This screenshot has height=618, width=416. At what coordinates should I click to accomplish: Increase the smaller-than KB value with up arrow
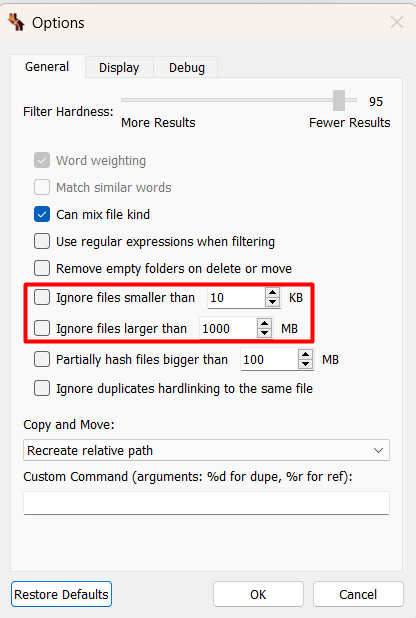click(x=272, y=292)
